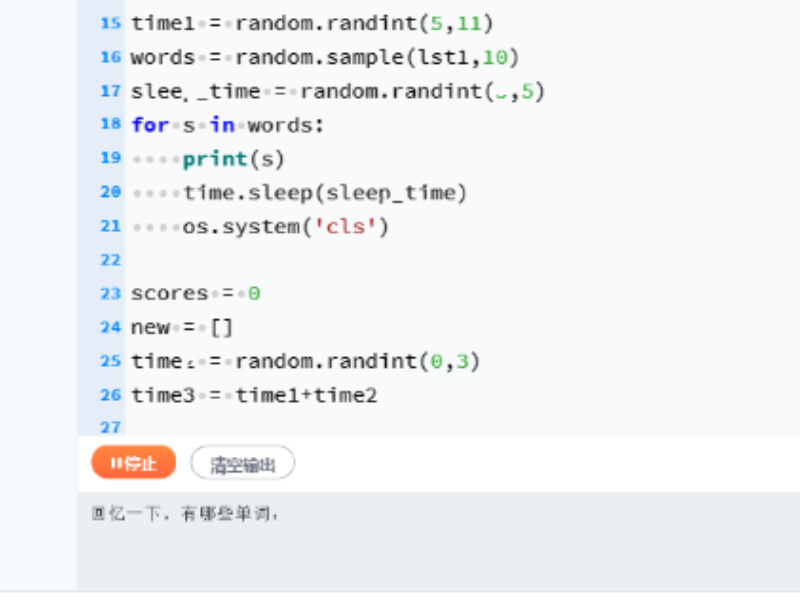Click the pause icon inside 停止 button
The width and height of the screenshot is (800, 600).
pyautogui.click(x=116, y=463)
